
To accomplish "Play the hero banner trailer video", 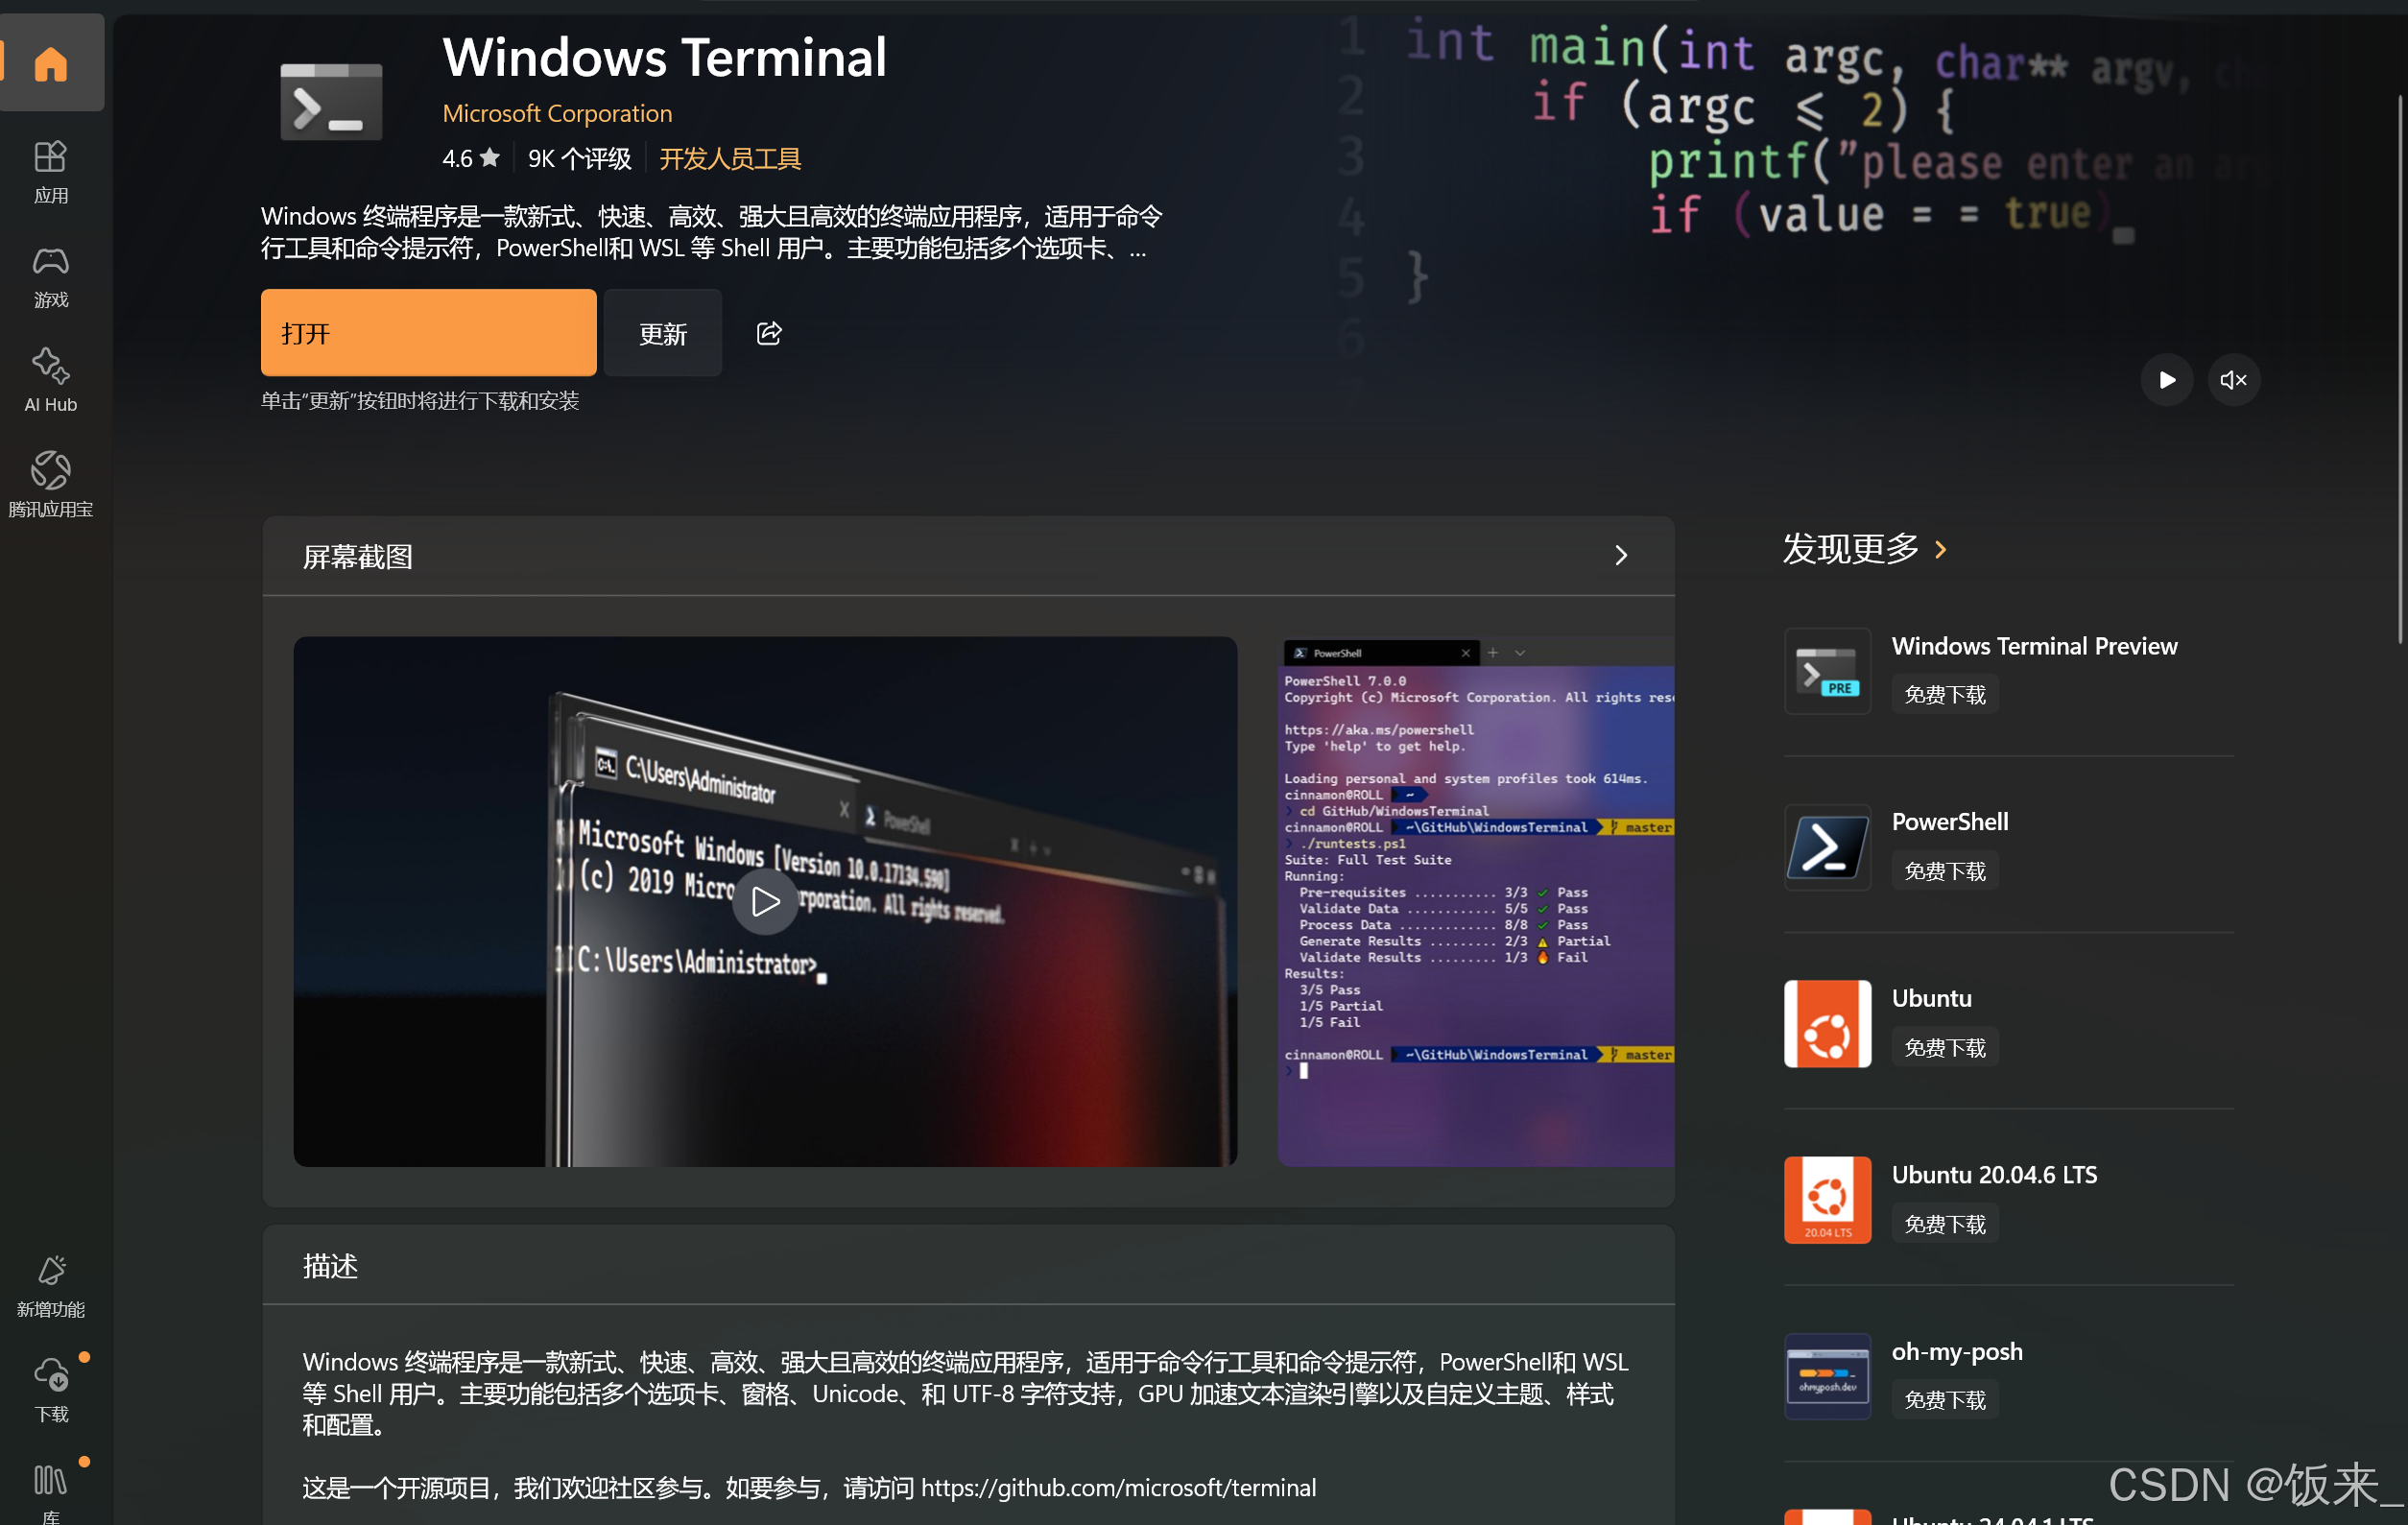I will pos(2166,380).
